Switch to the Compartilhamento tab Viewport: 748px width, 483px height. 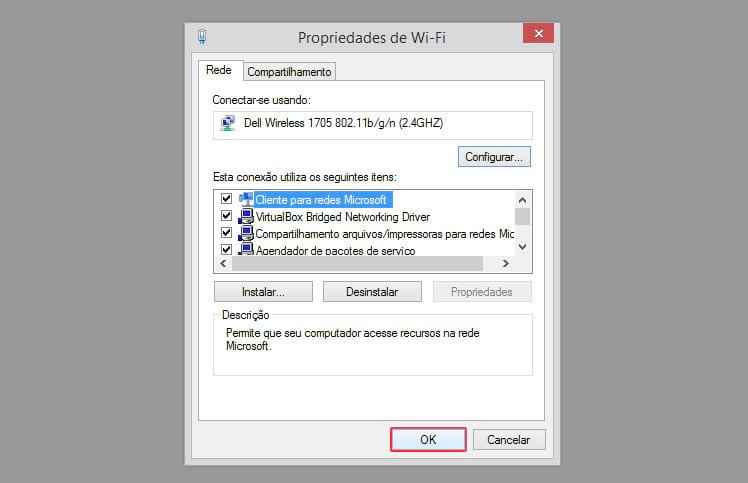(289, 72)
